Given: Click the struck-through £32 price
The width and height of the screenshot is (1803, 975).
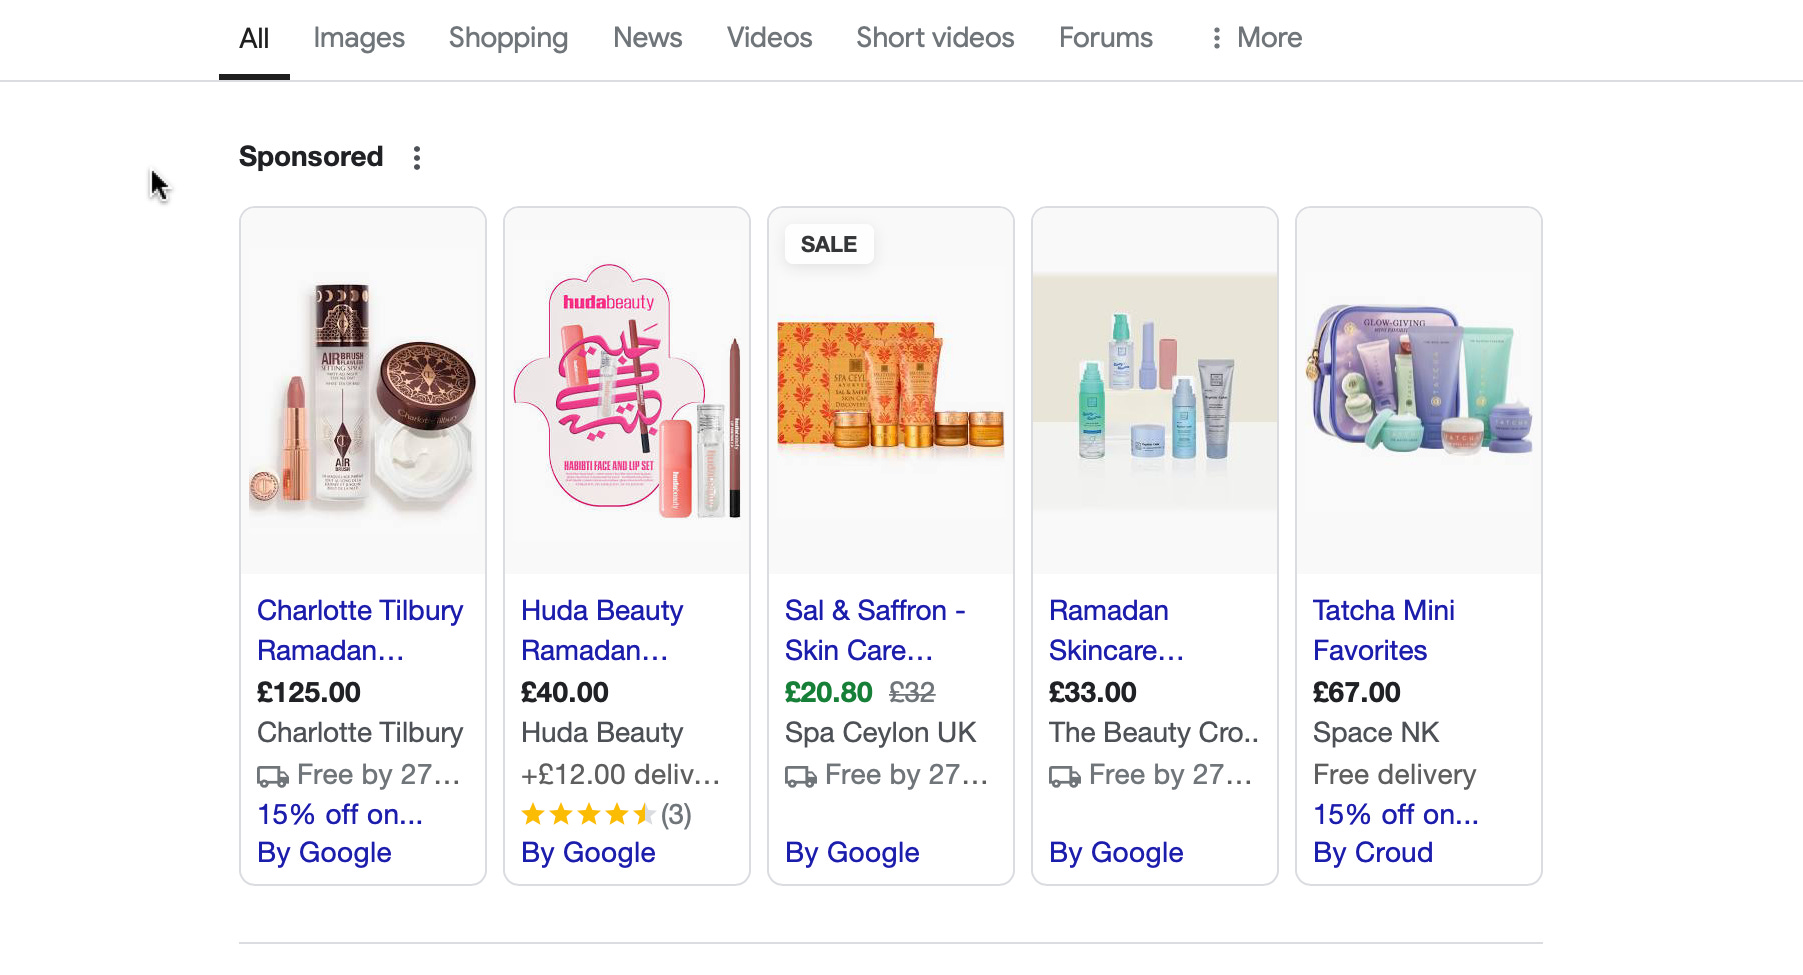Looking at the screenshot, I should 912,693.
